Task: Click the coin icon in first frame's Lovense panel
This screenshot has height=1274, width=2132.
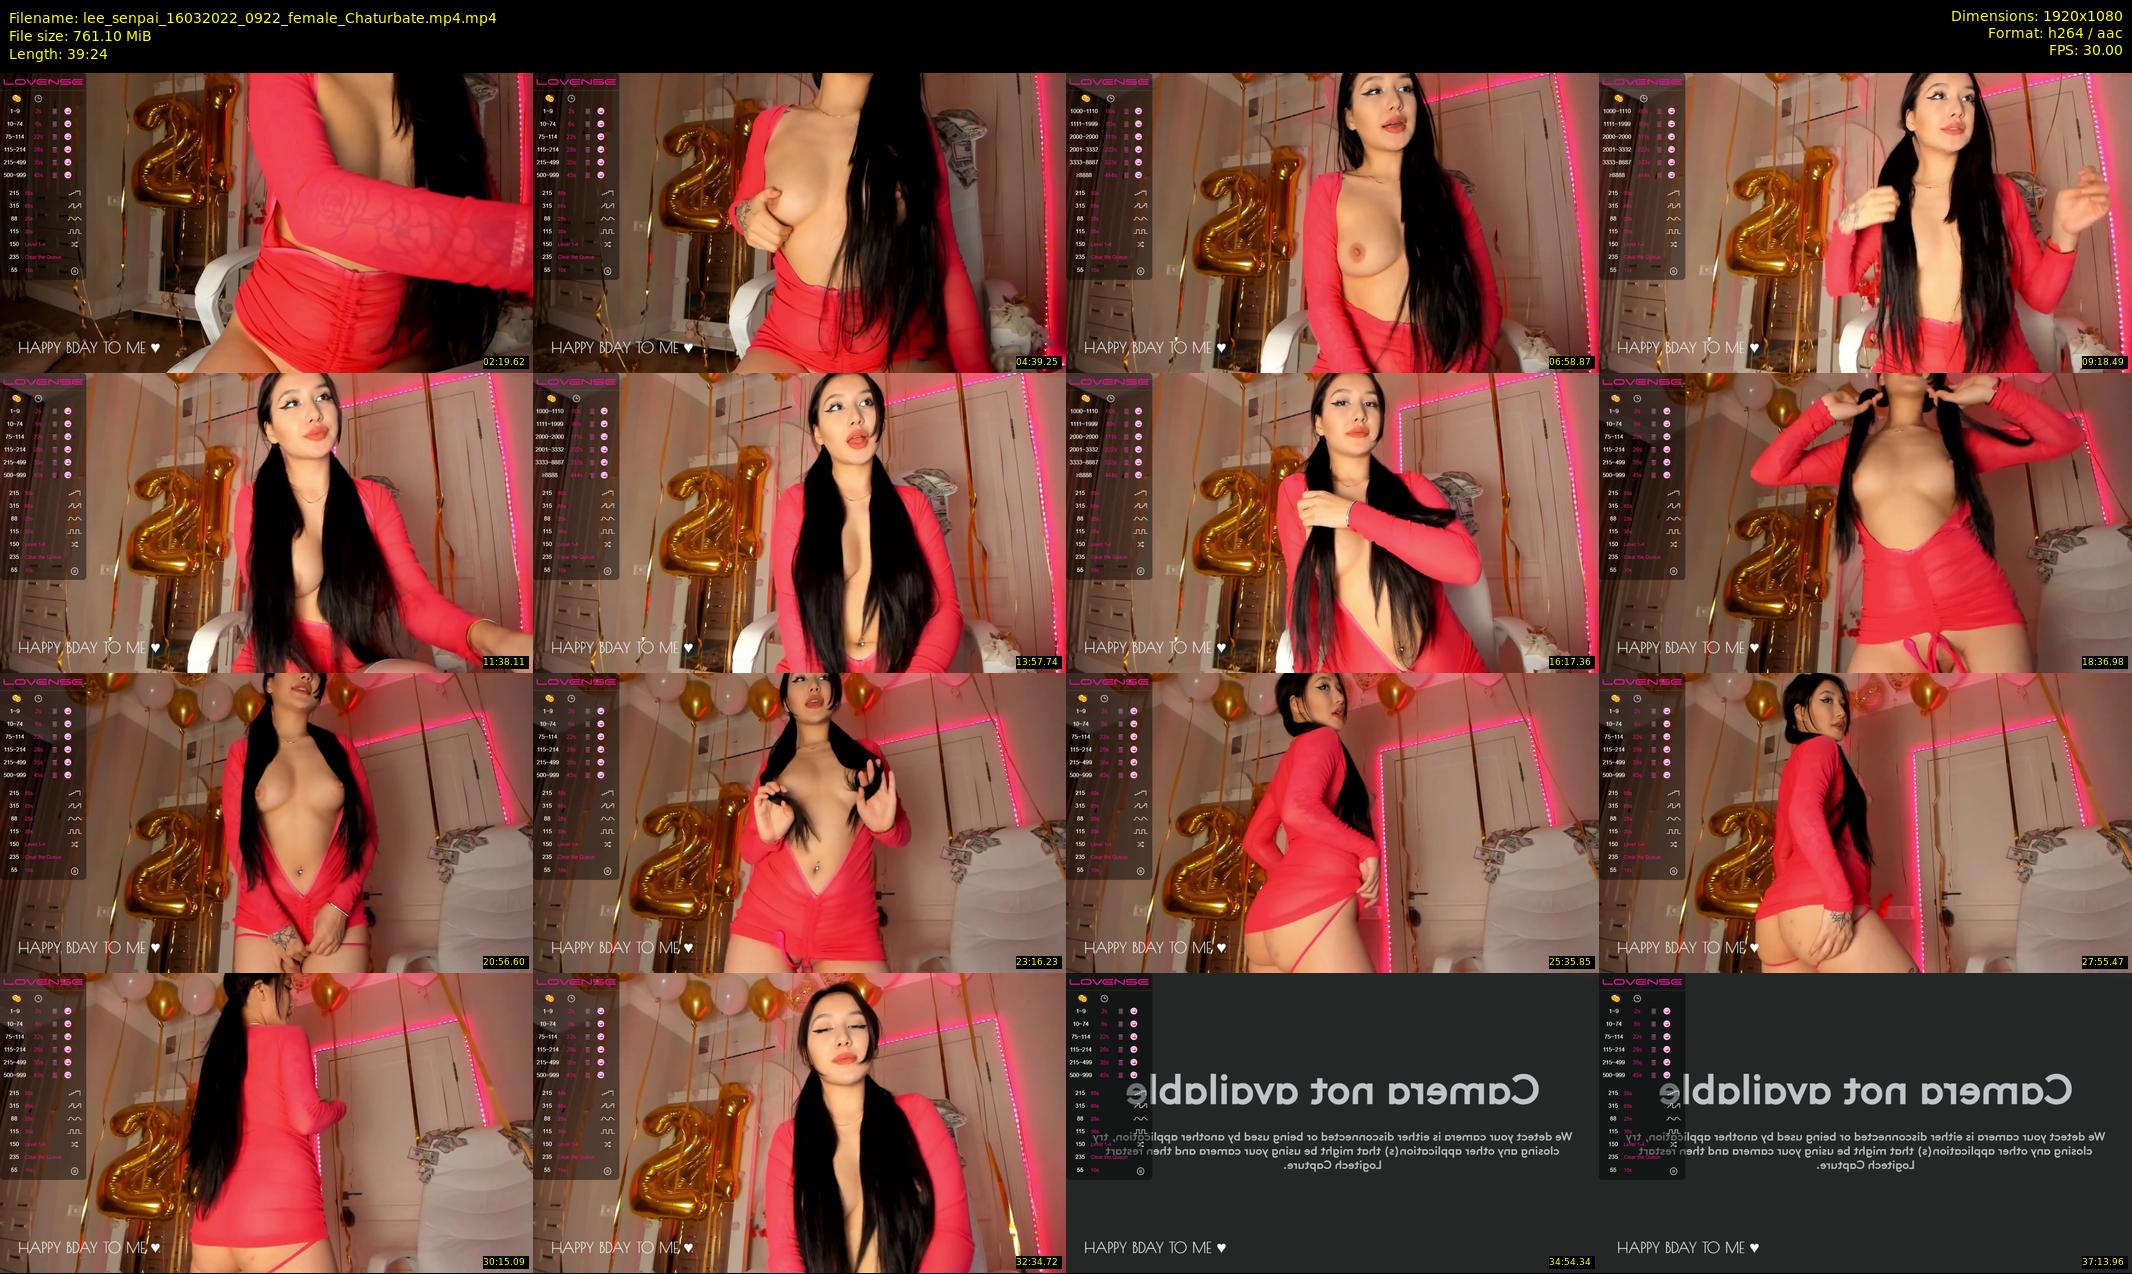Action: click(x=17, y=98)
